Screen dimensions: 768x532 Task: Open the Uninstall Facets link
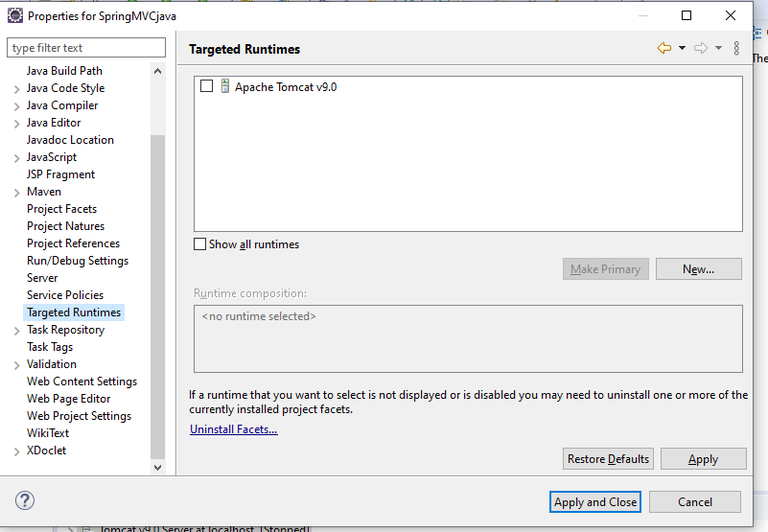234,429
